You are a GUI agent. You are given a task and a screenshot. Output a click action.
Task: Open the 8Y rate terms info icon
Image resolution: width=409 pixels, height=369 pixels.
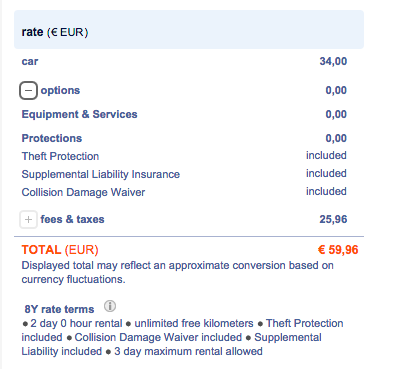(x=110, y=306)
